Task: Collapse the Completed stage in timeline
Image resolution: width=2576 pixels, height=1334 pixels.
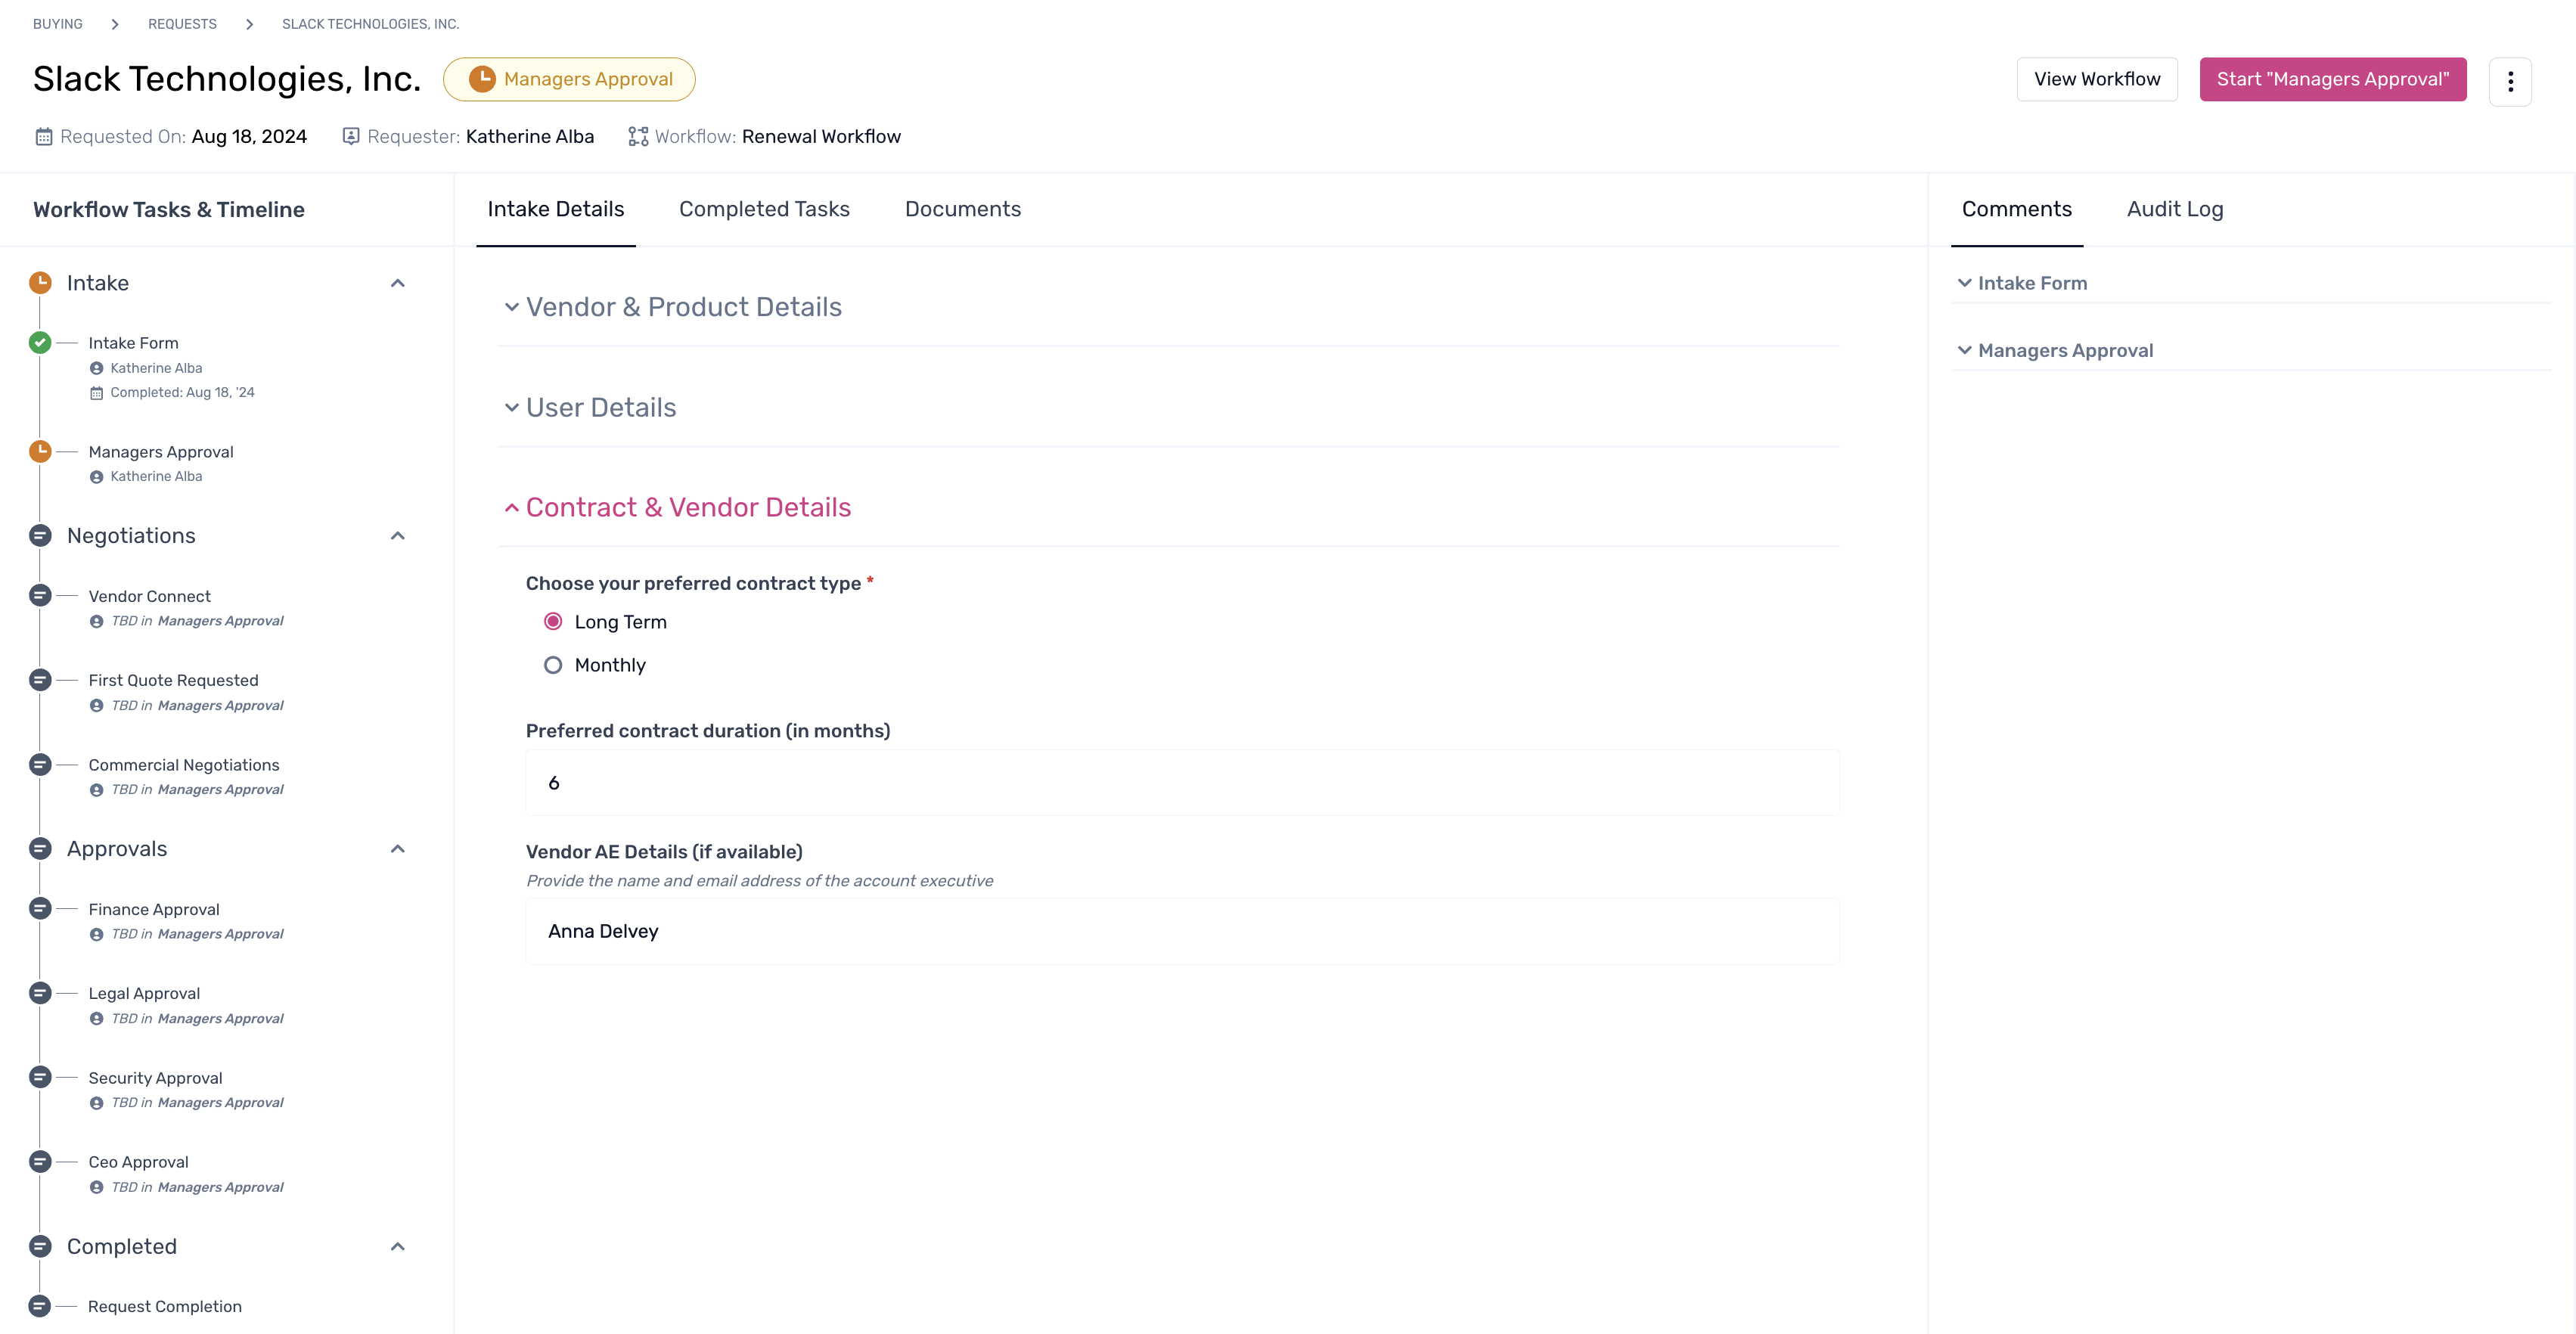Action: click(x=398, y=1247)
